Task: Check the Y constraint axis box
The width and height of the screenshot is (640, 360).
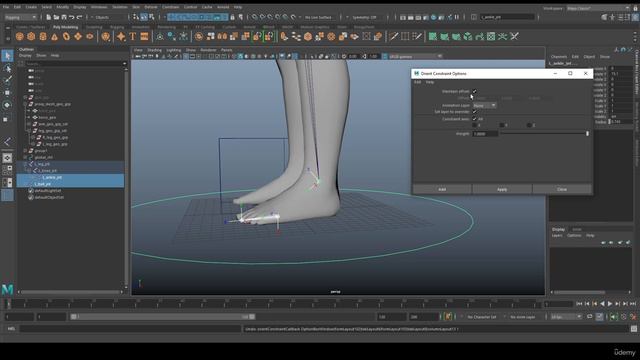Action: (x=502, y=125)
